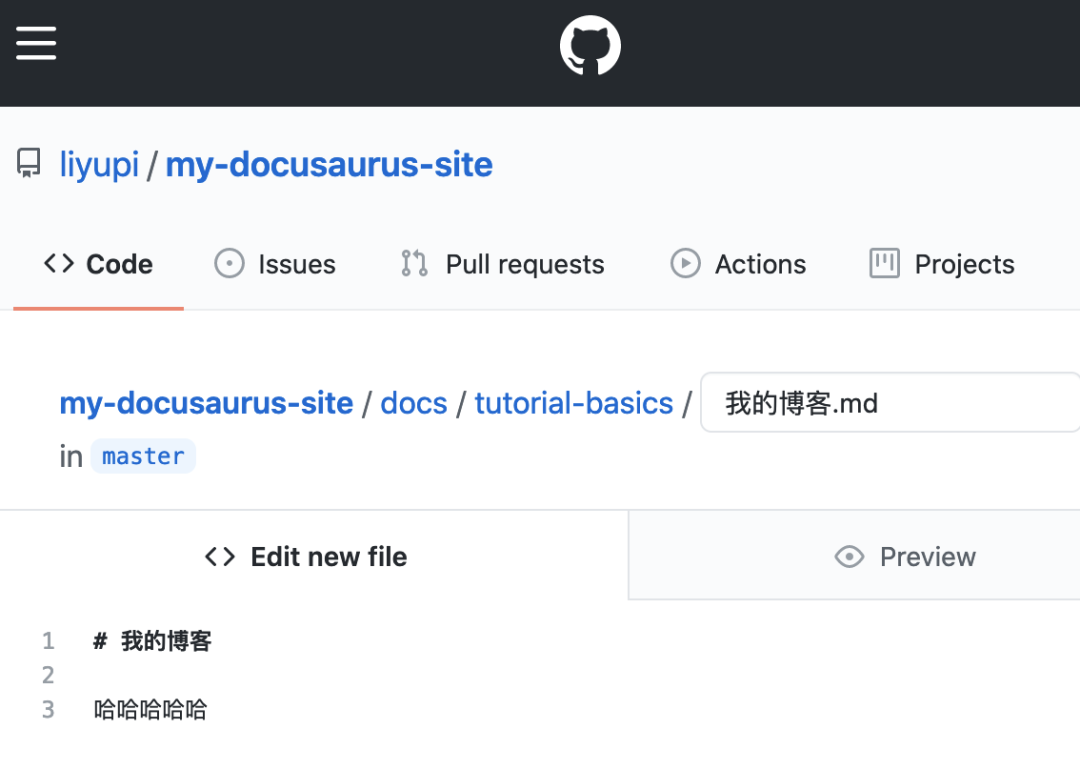Open the liyupi user profile link
Screen dimensions: 1080x770
(x=99, y=164)
